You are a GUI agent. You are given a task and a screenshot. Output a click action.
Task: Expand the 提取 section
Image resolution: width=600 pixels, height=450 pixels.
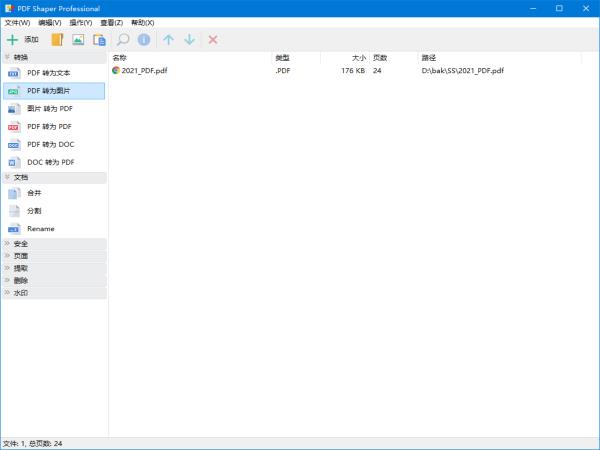coord(55,268)
